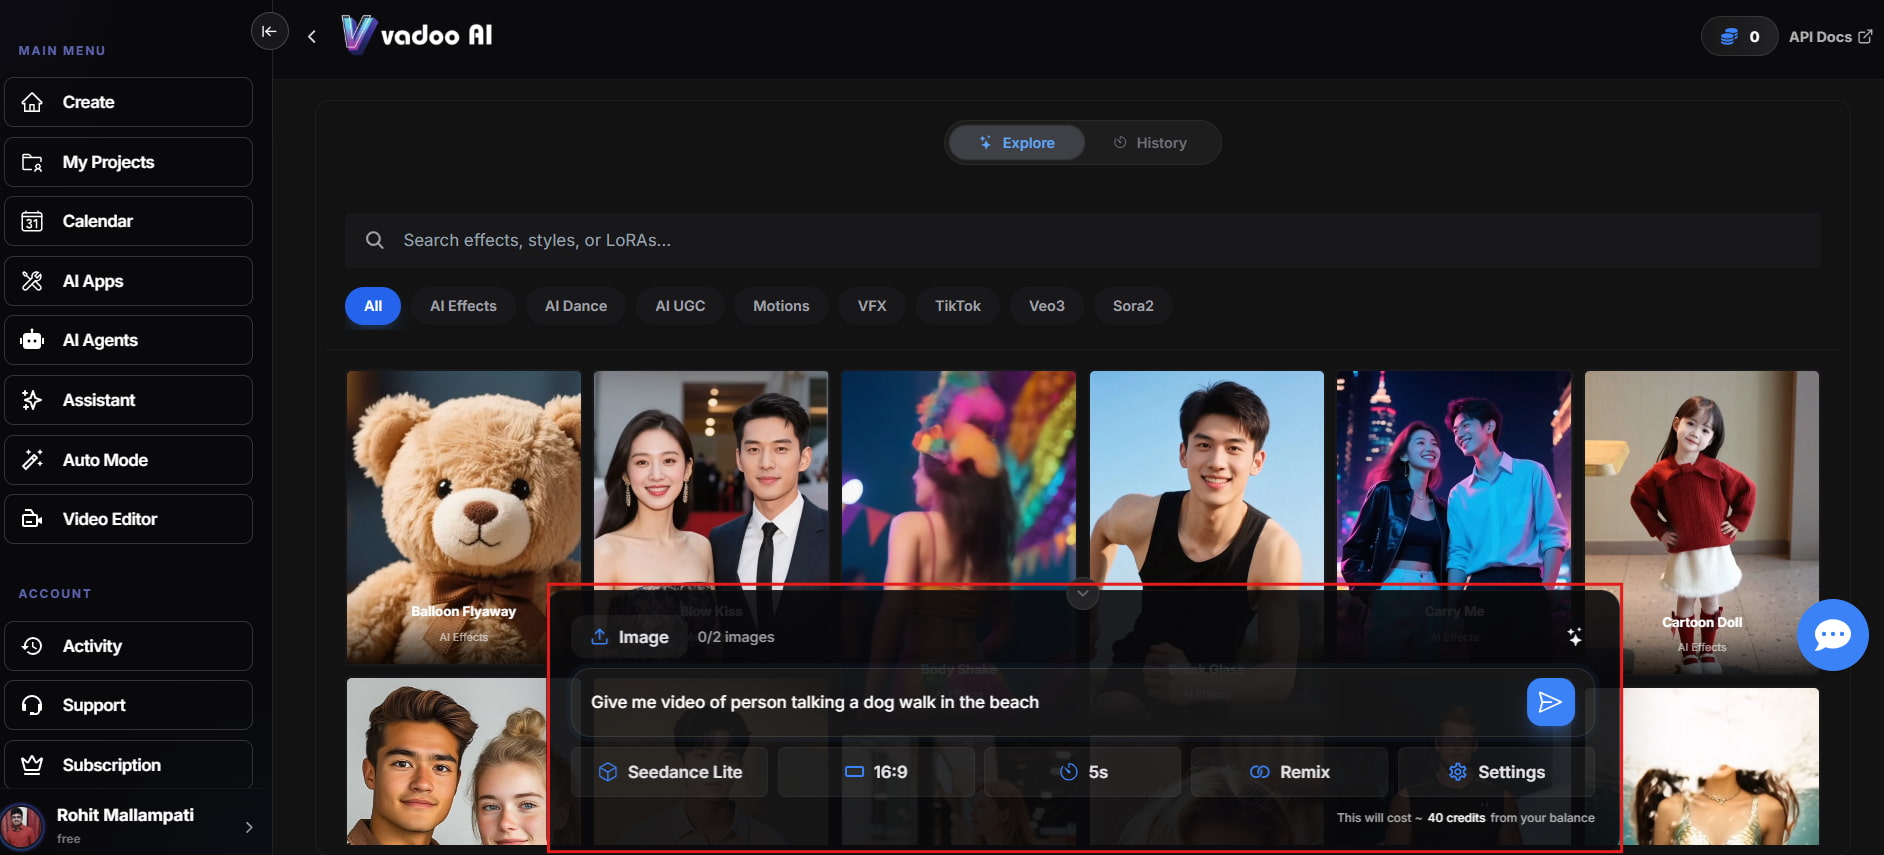Screen dimensions: 1884x855
Task: Click the sparkle enhance prompt icon
Action: point(1574,637)
